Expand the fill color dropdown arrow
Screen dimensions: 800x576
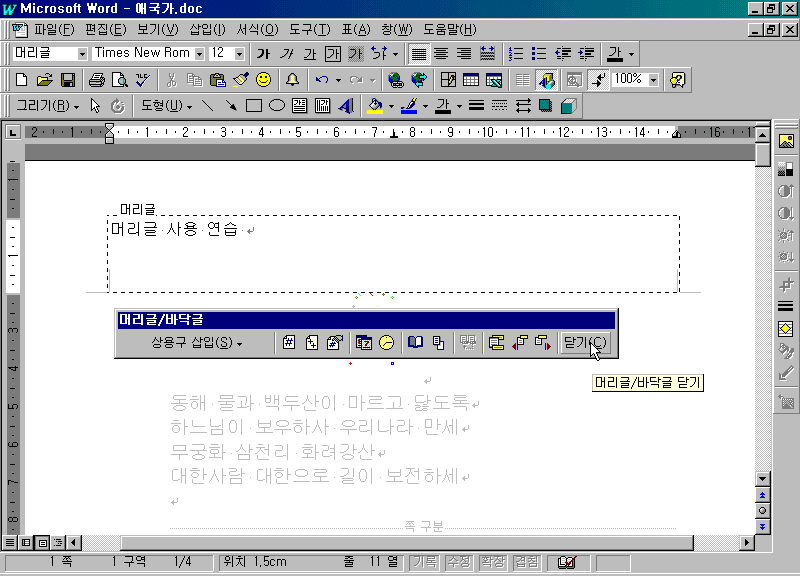point(391,106)
